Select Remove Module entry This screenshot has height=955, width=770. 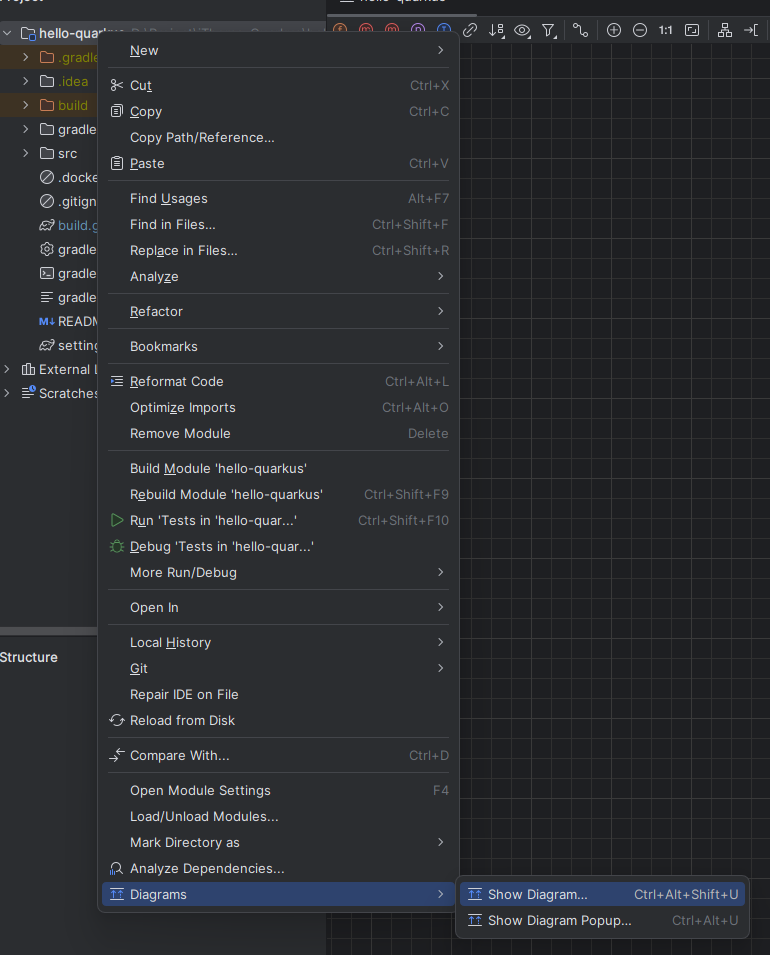[278, 434]
